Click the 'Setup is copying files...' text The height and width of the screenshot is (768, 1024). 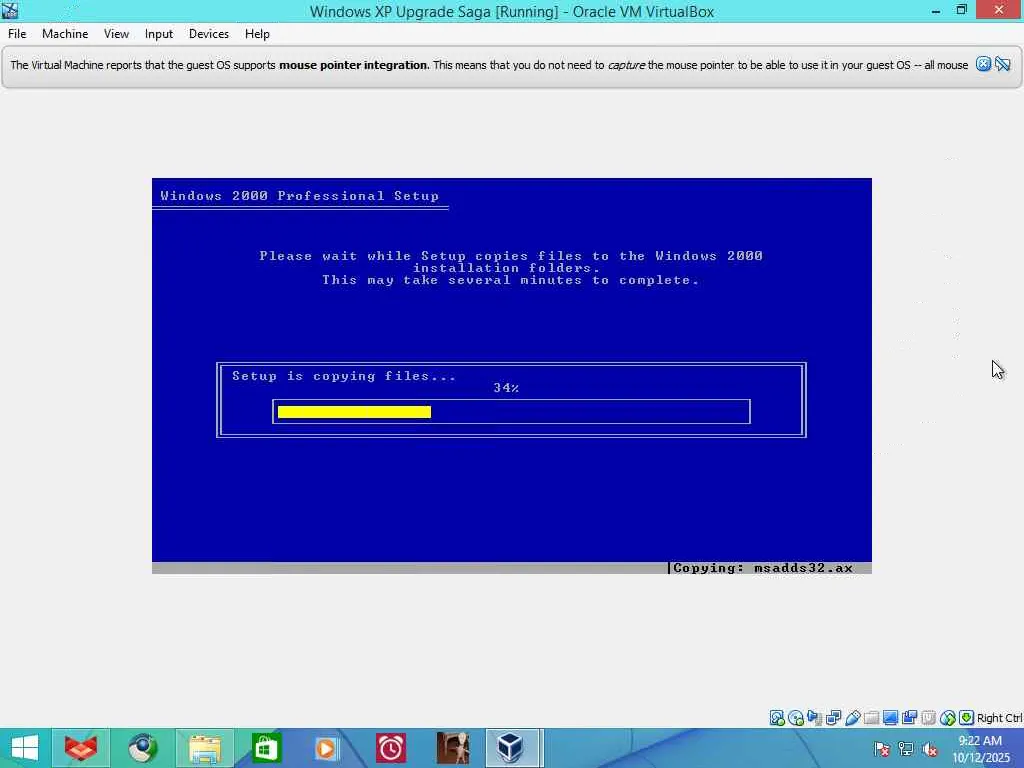tap(344, 376)
